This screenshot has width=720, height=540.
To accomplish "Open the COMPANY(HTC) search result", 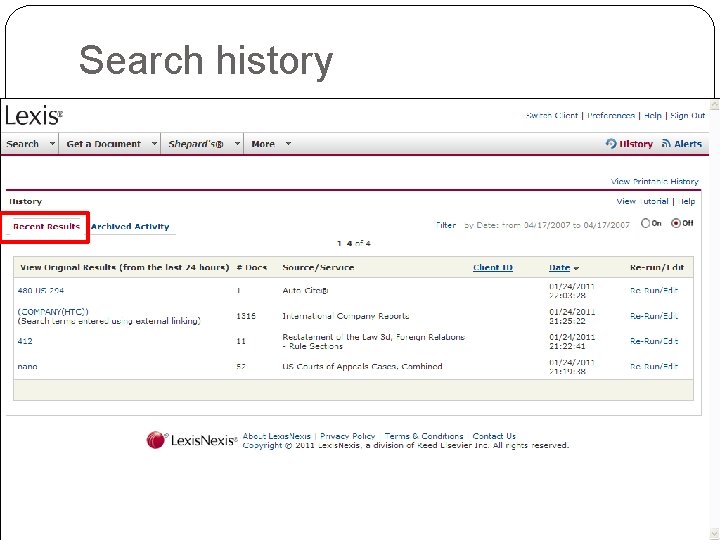I will pyautogui.click(x=53, y=312).
